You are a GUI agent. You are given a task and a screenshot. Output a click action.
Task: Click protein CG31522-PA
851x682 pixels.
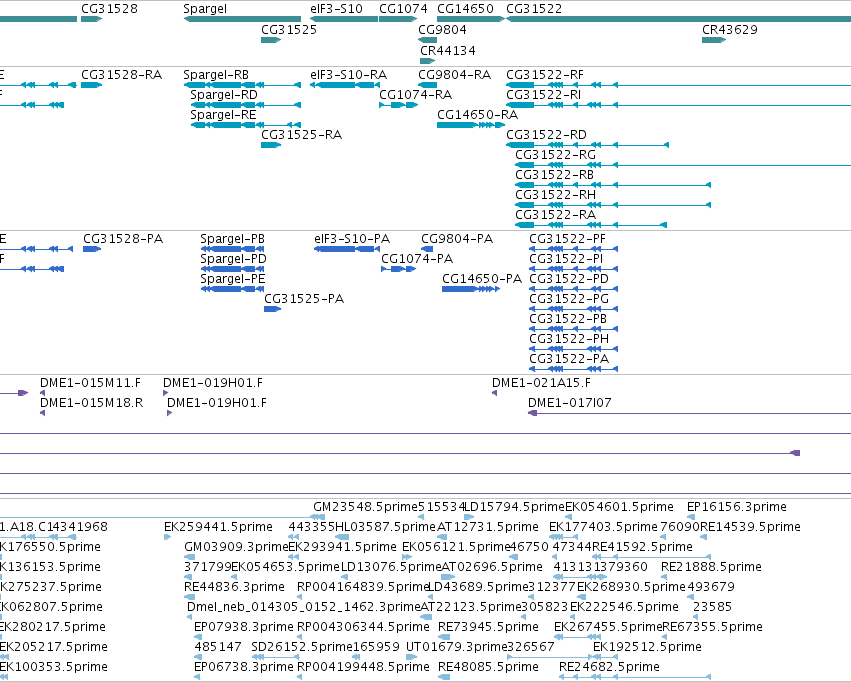pos(574,369)
